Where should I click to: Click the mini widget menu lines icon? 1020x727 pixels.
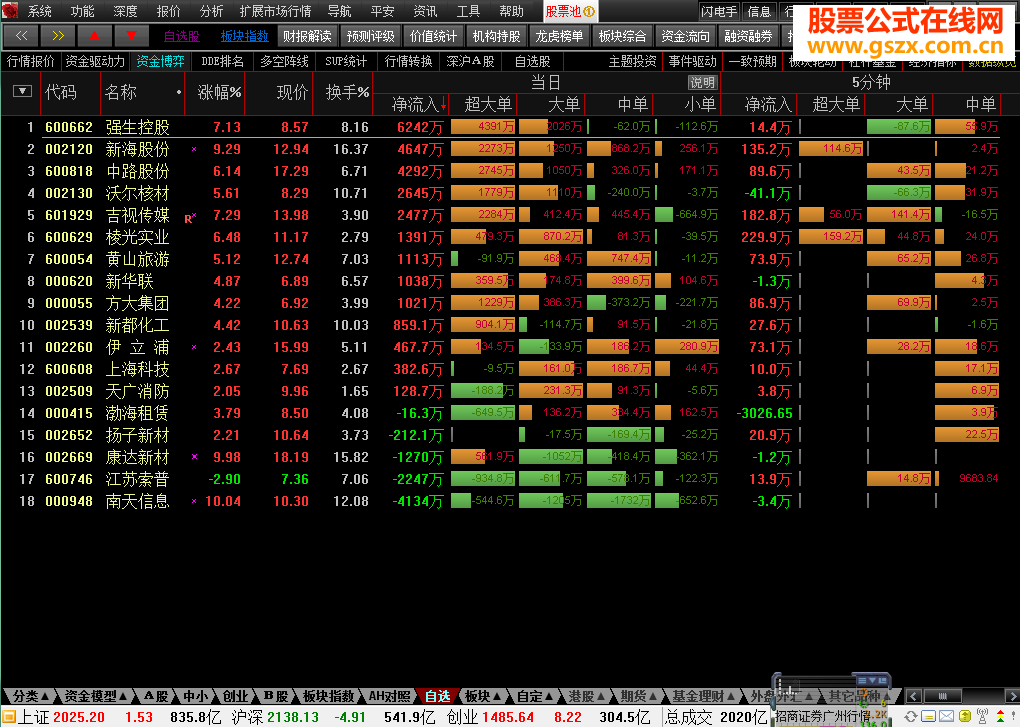pos(862,681)
